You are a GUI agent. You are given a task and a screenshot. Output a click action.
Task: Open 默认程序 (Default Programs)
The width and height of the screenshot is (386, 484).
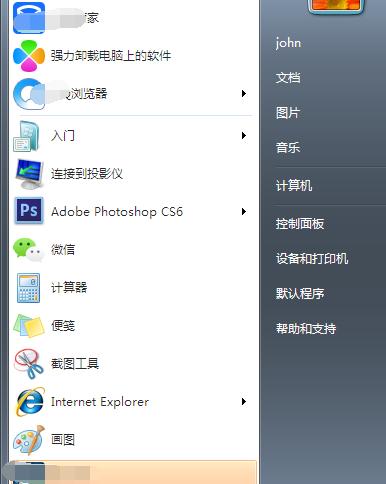coord(300,294)
